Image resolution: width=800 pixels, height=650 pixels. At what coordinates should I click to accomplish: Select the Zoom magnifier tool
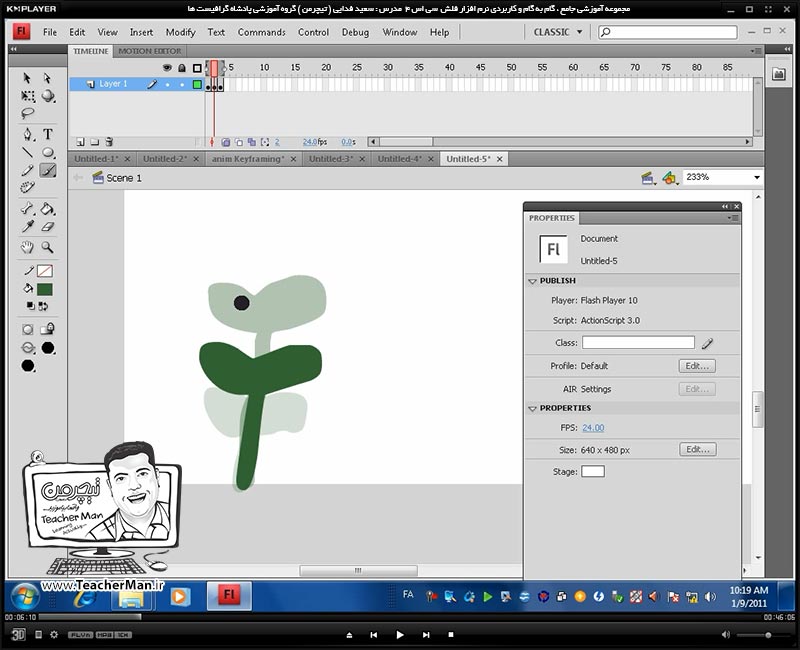pos(47,247)
